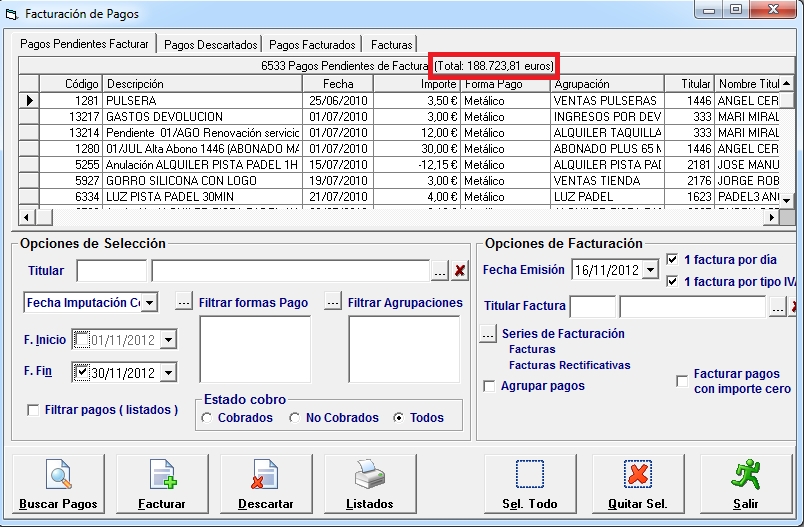Select Todos radio option
The height and width of the screenshot is (528, 806).
point(398,417)
